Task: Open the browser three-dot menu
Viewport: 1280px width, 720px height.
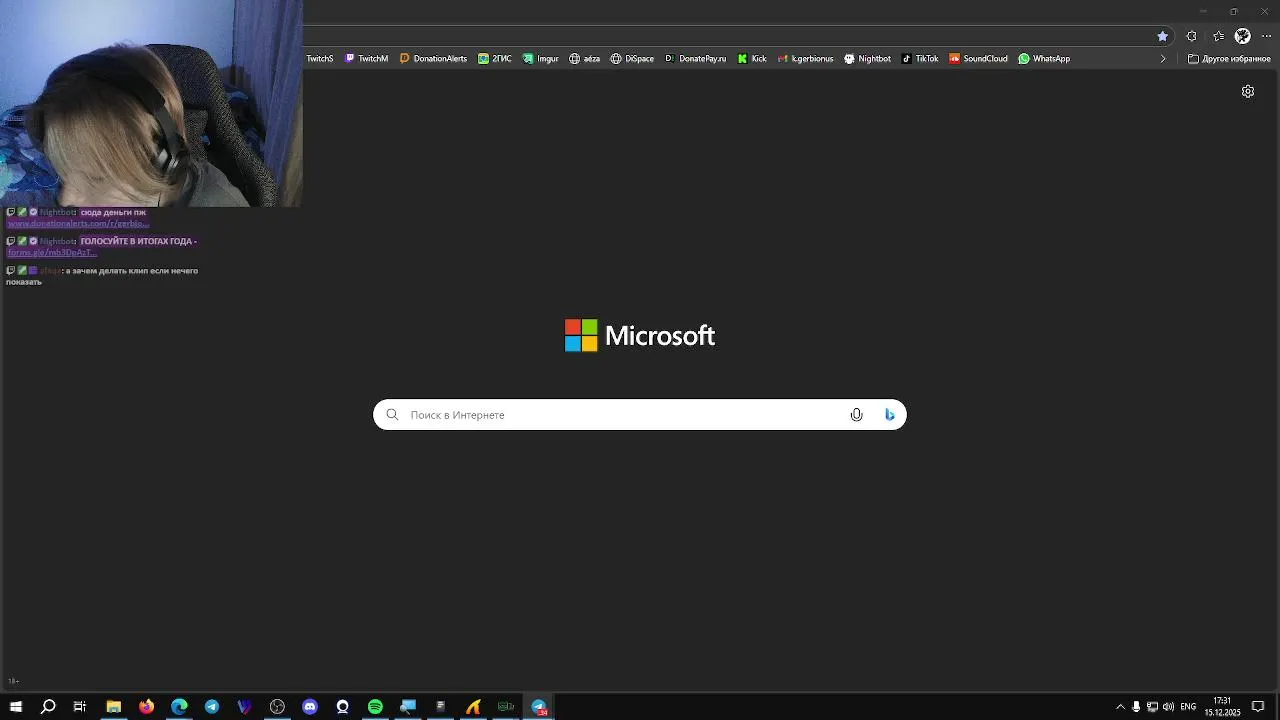Action: 1266,36
